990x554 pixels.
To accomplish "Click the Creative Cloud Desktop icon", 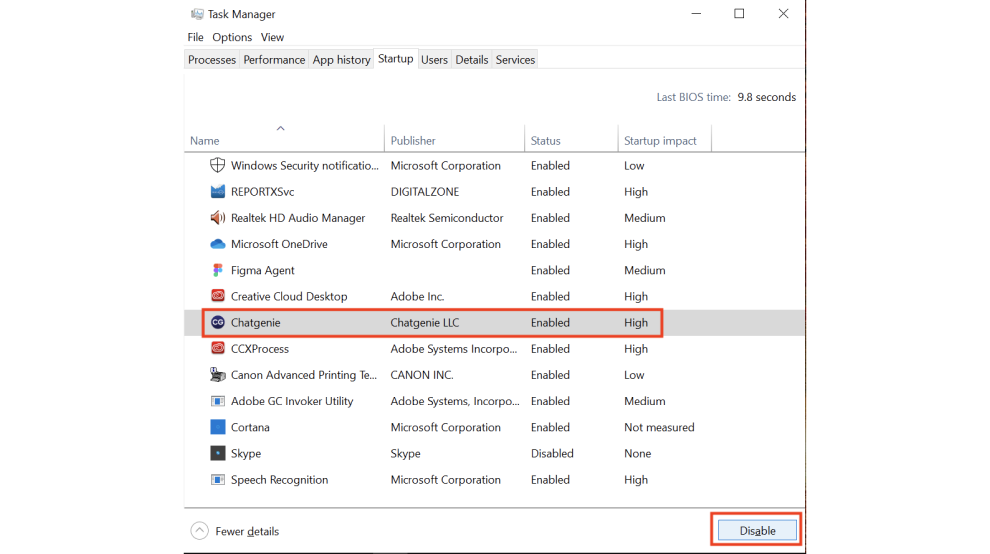I will (217, 296).
